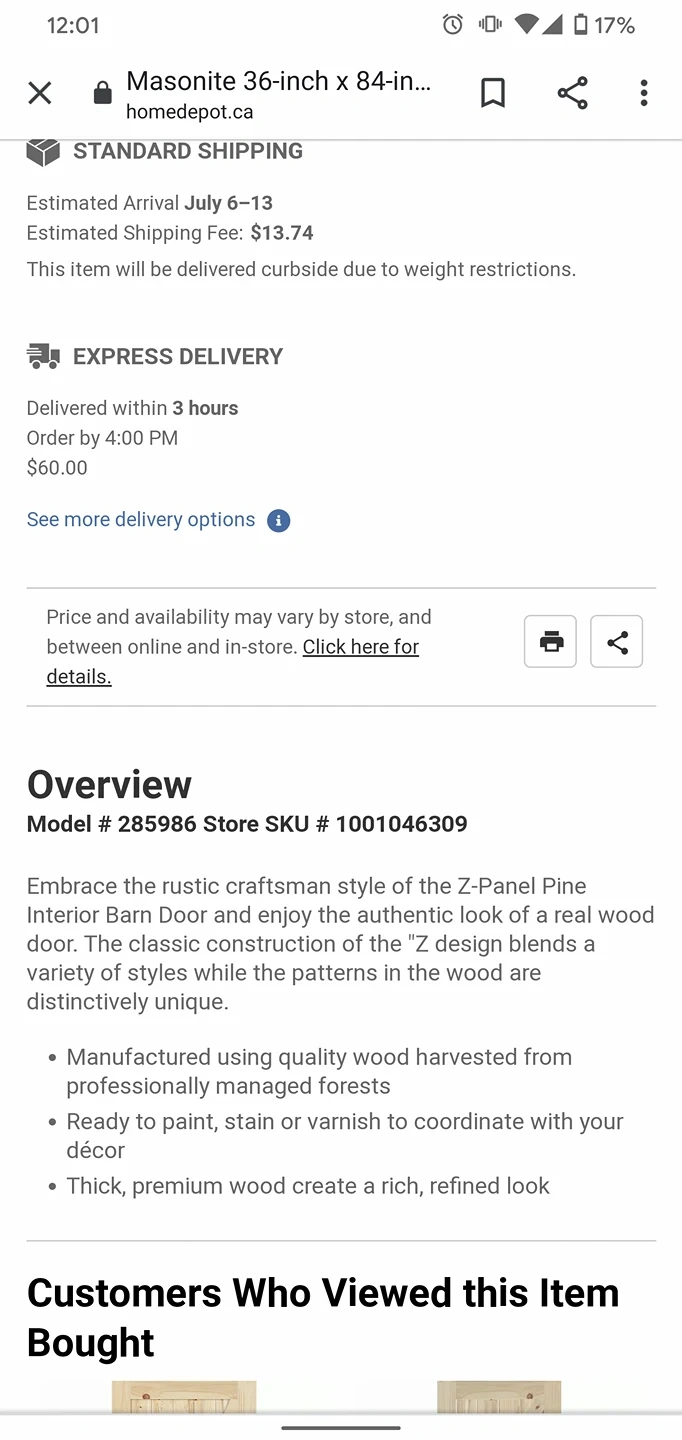This screenshot has width=682, height=1440.
Task: Open the three-dot overflow menu
Action: (x=644, y=93)
